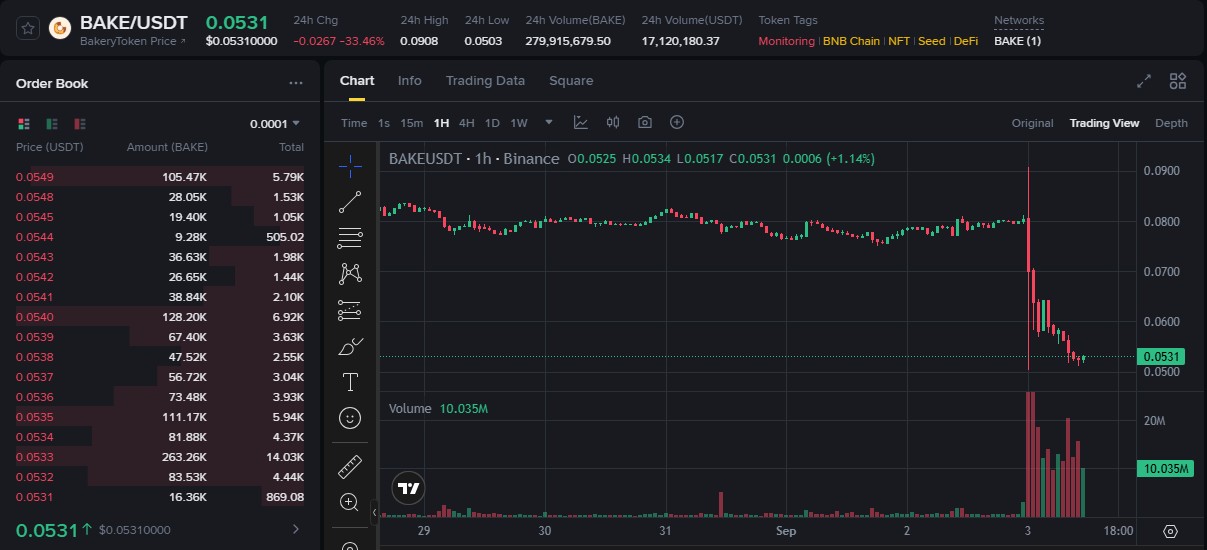Viewport: 1207px width, 550px height.
Task: Select the zoom in tool
Action: click(x=350, y=502)
